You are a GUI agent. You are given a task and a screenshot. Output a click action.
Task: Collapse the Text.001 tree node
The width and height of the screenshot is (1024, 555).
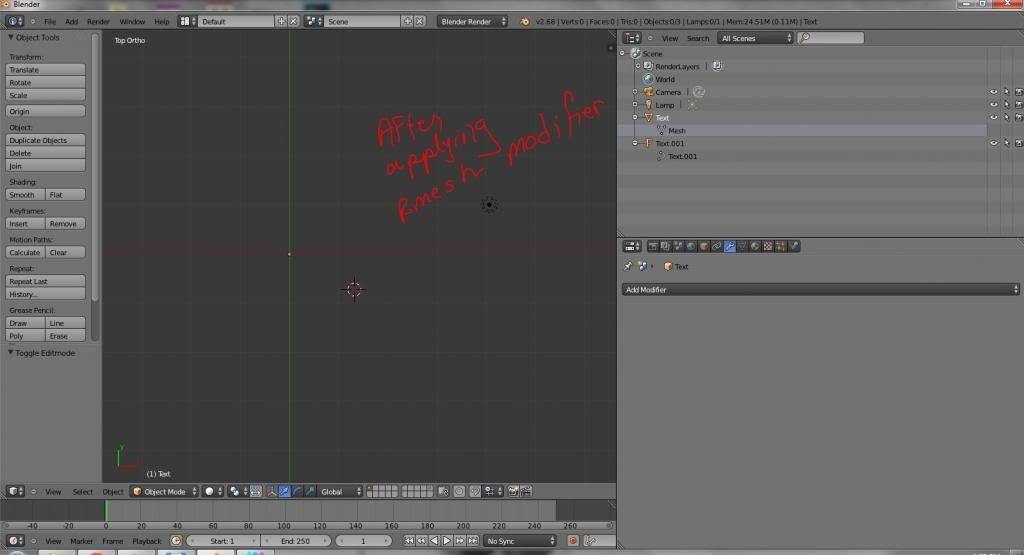coord(635,143)
